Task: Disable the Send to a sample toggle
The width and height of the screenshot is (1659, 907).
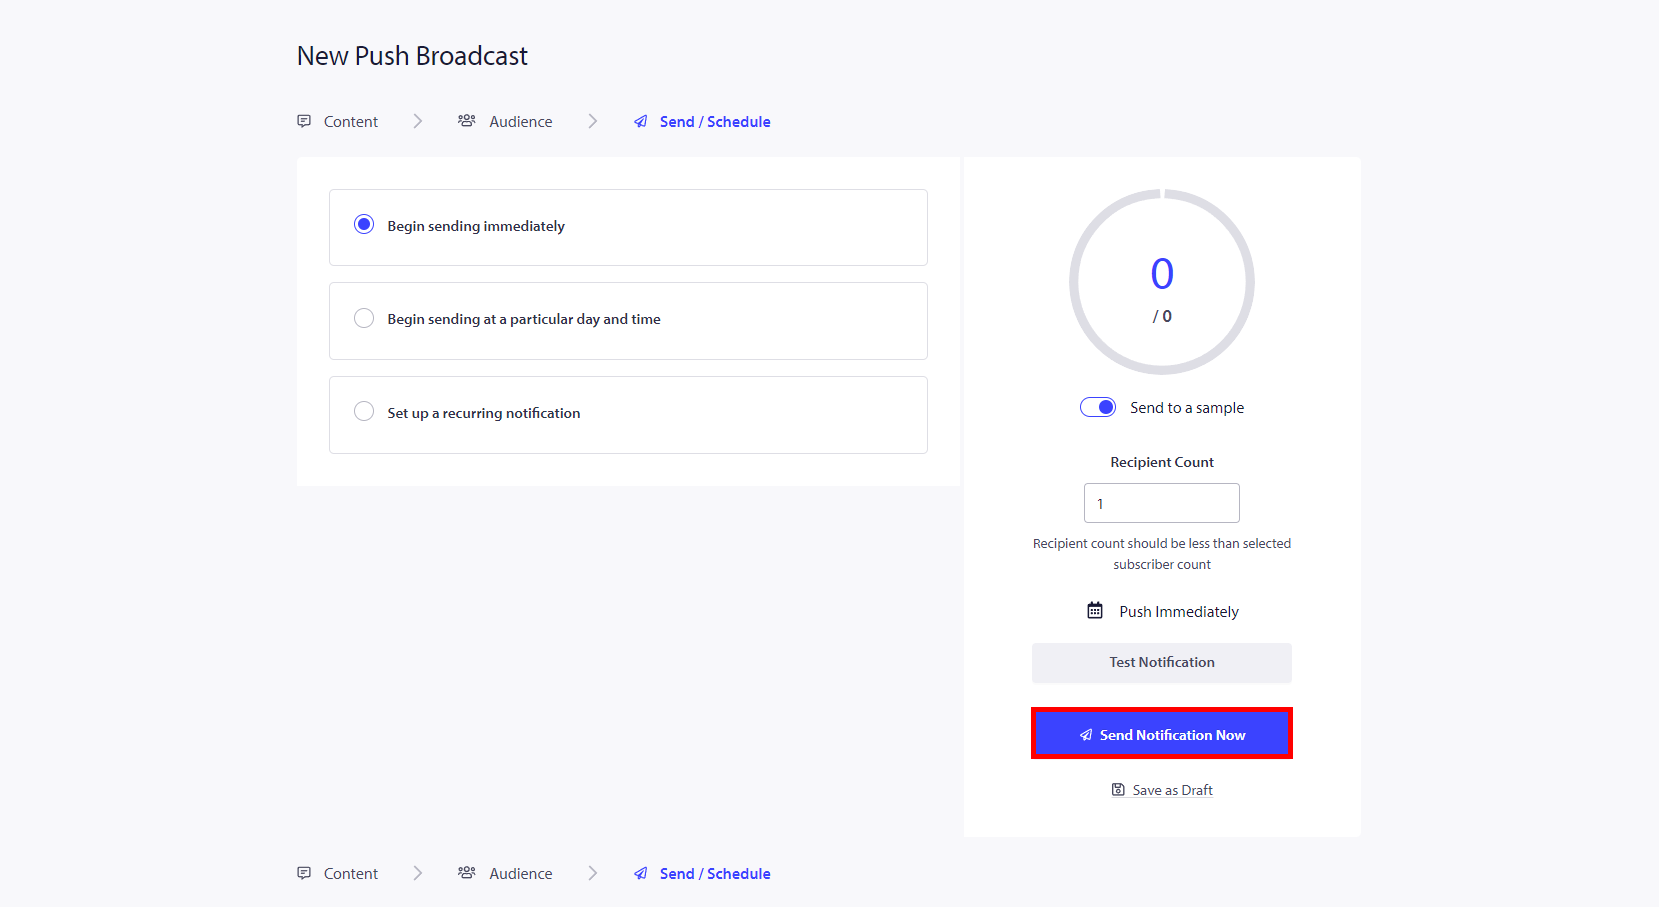Action: [x=1098, y=407]
